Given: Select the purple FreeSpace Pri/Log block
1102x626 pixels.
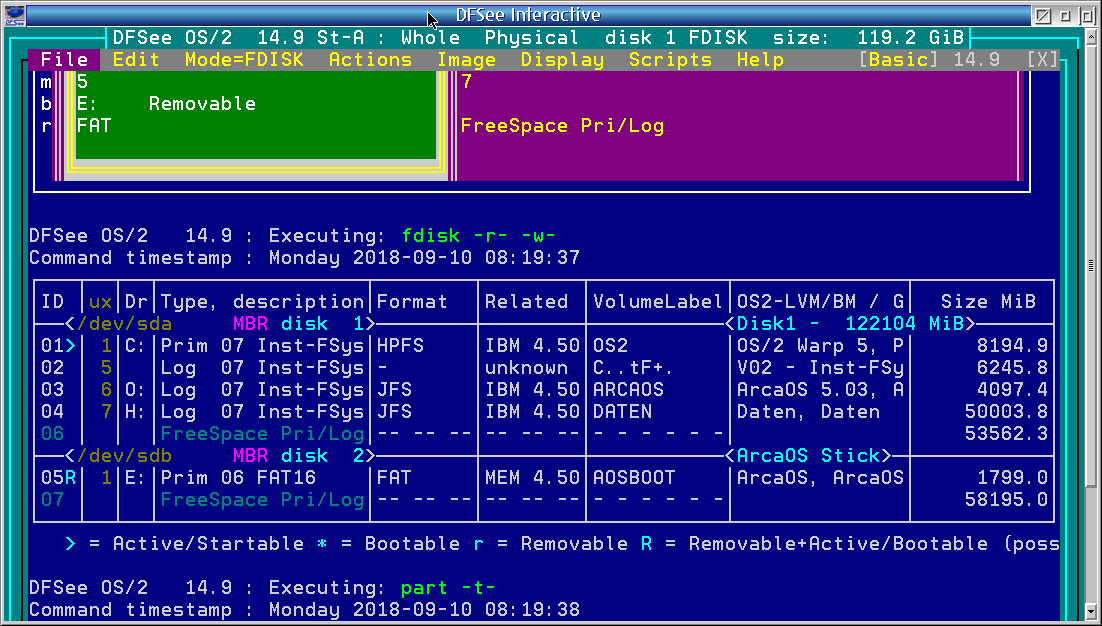Looking at the screenshot, I should point(738,125).
